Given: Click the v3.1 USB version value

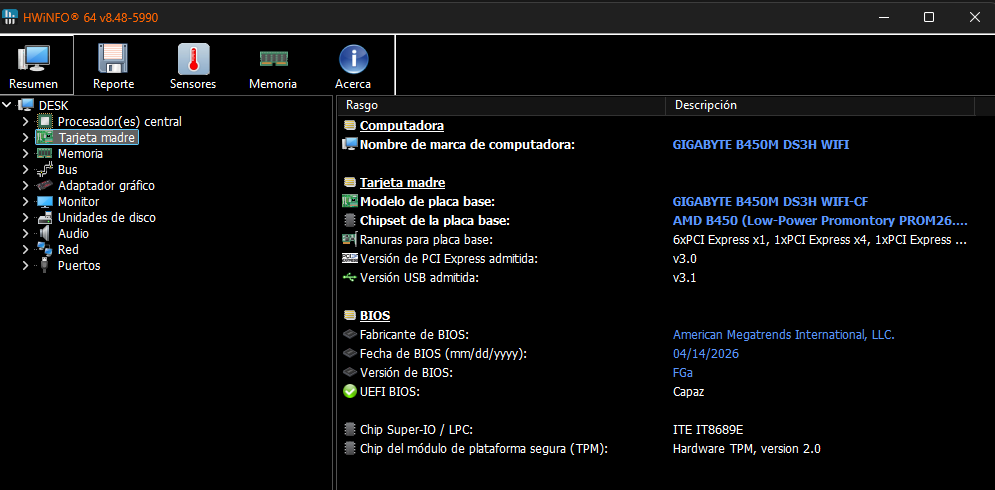Looking at the screenshot, I should pyautogui.click(x=685, y=277).
